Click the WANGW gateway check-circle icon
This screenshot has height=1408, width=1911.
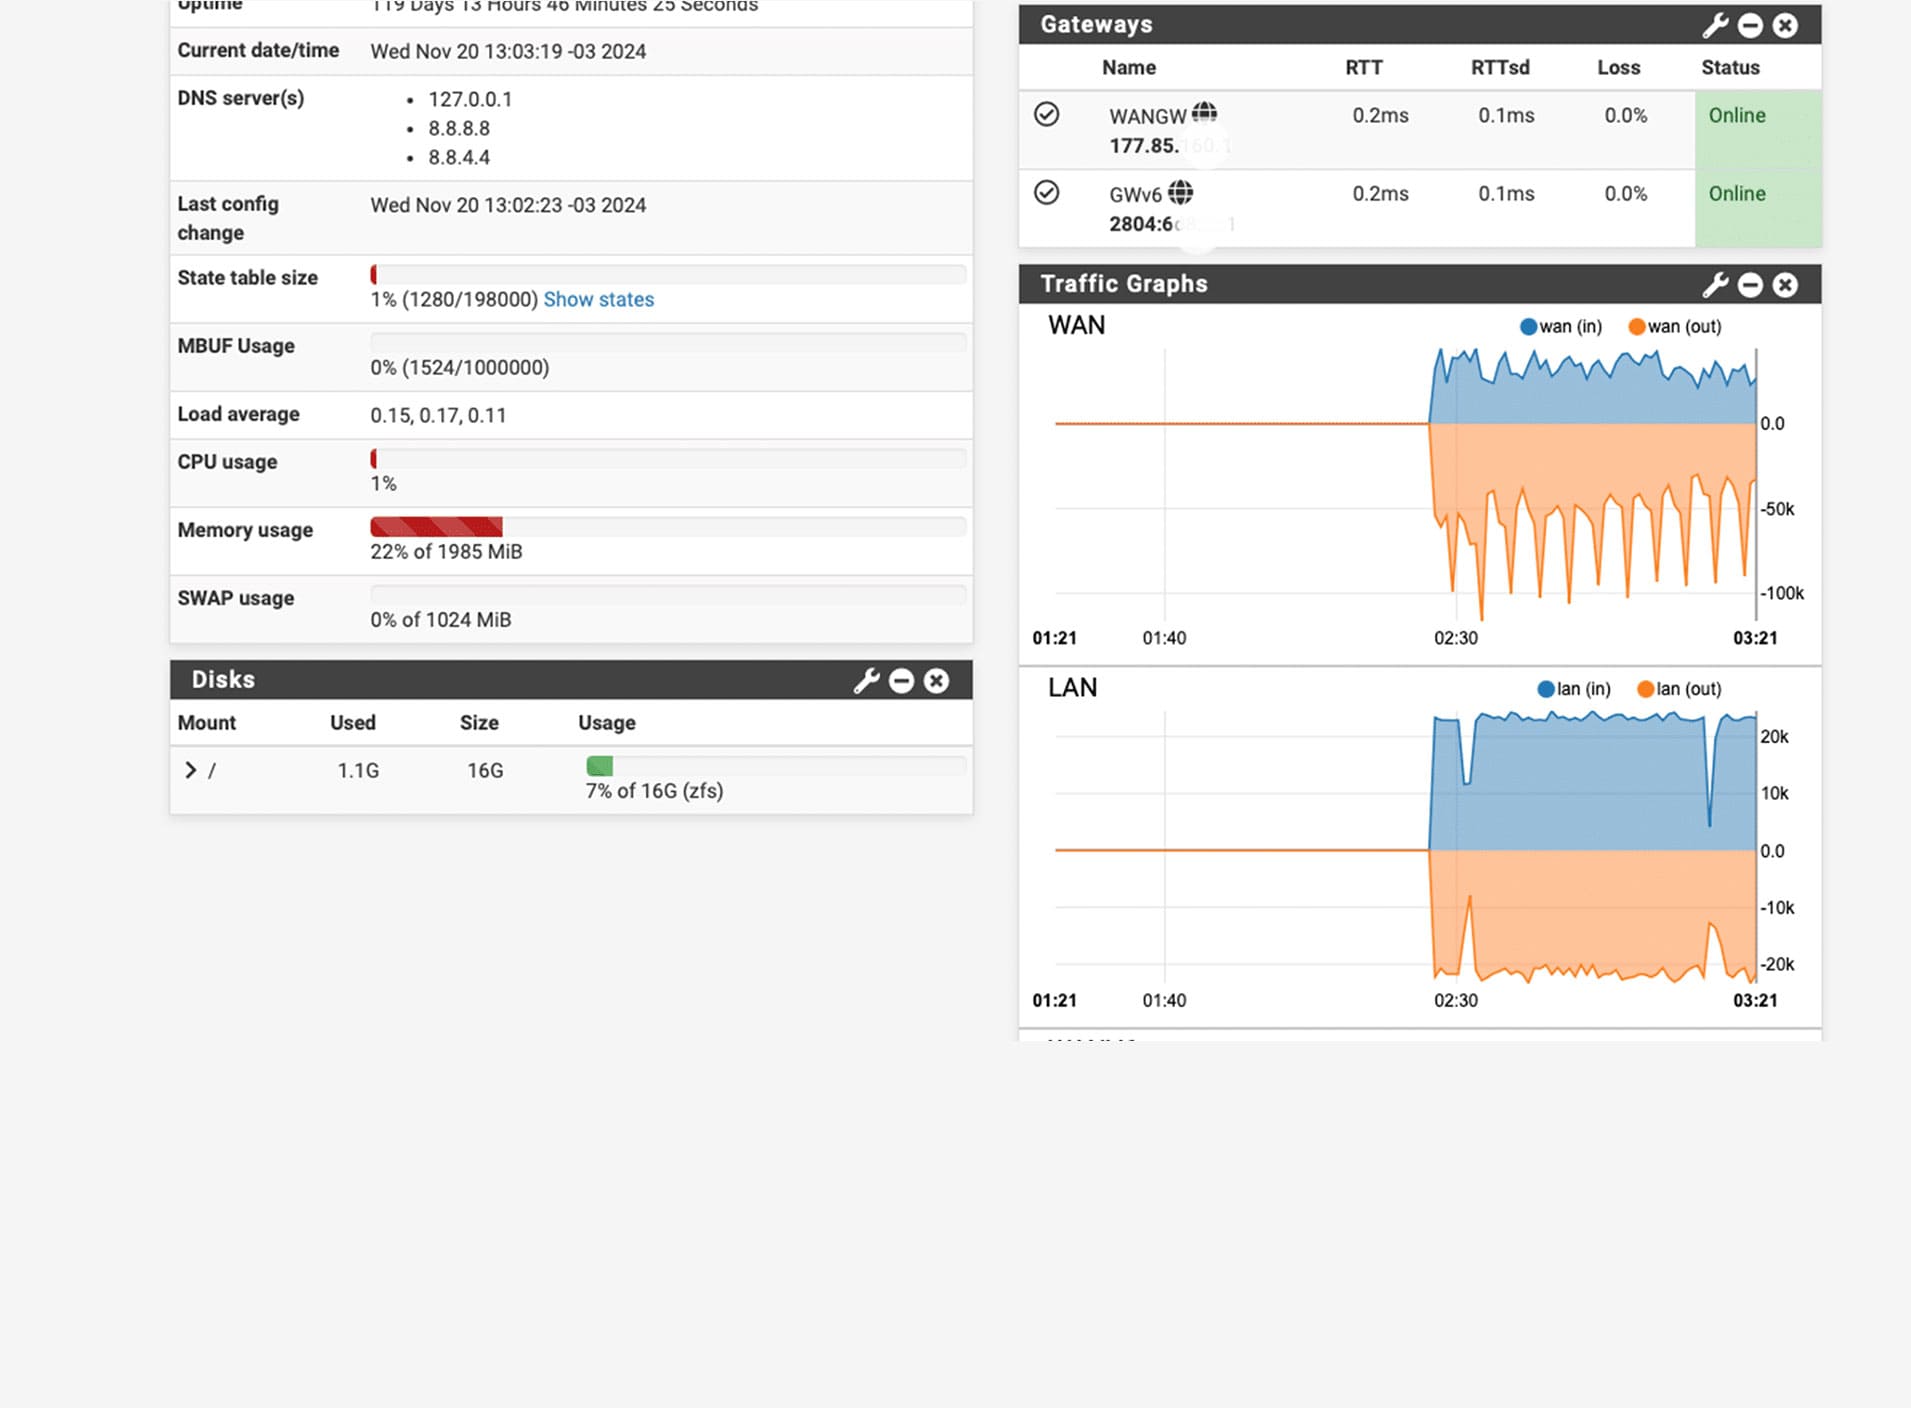[x=1046, y=114]
